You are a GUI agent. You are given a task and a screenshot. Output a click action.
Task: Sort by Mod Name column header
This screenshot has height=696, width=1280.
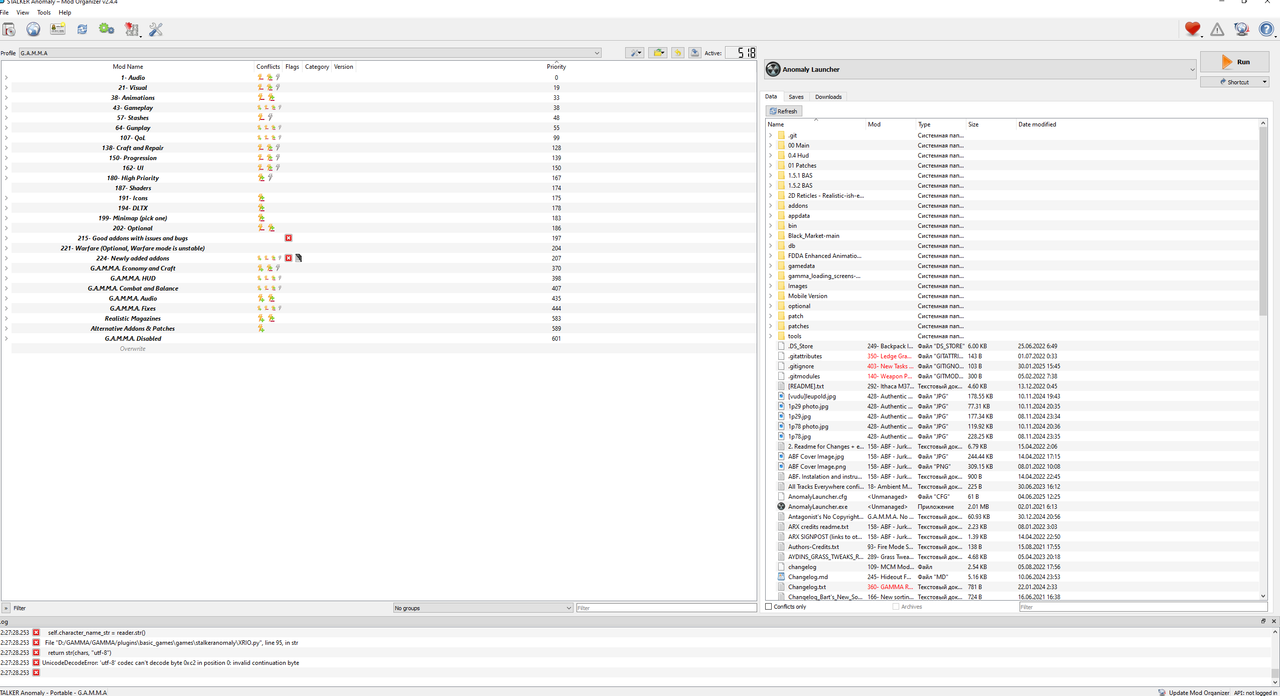point(128,67)
